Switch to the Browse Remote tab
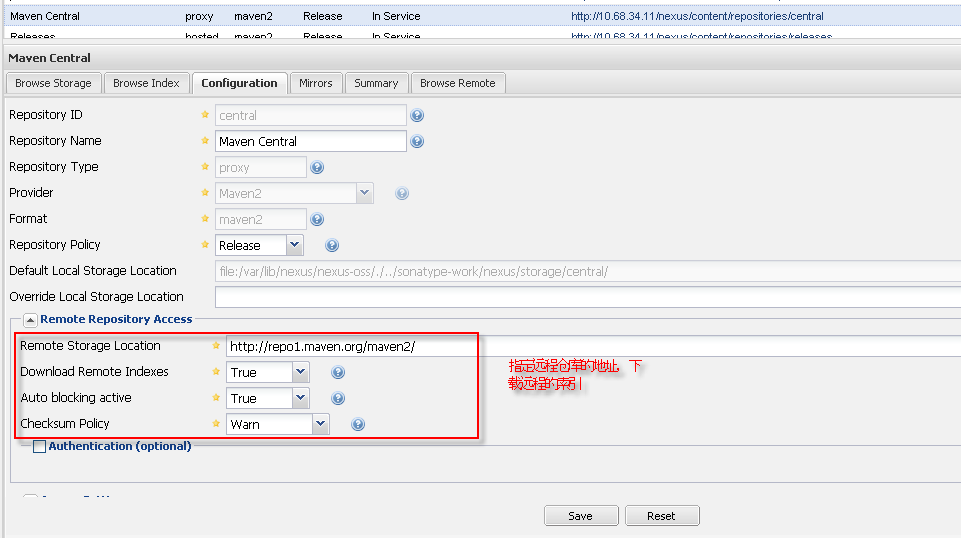961x538 pixels. coord(458,83)
